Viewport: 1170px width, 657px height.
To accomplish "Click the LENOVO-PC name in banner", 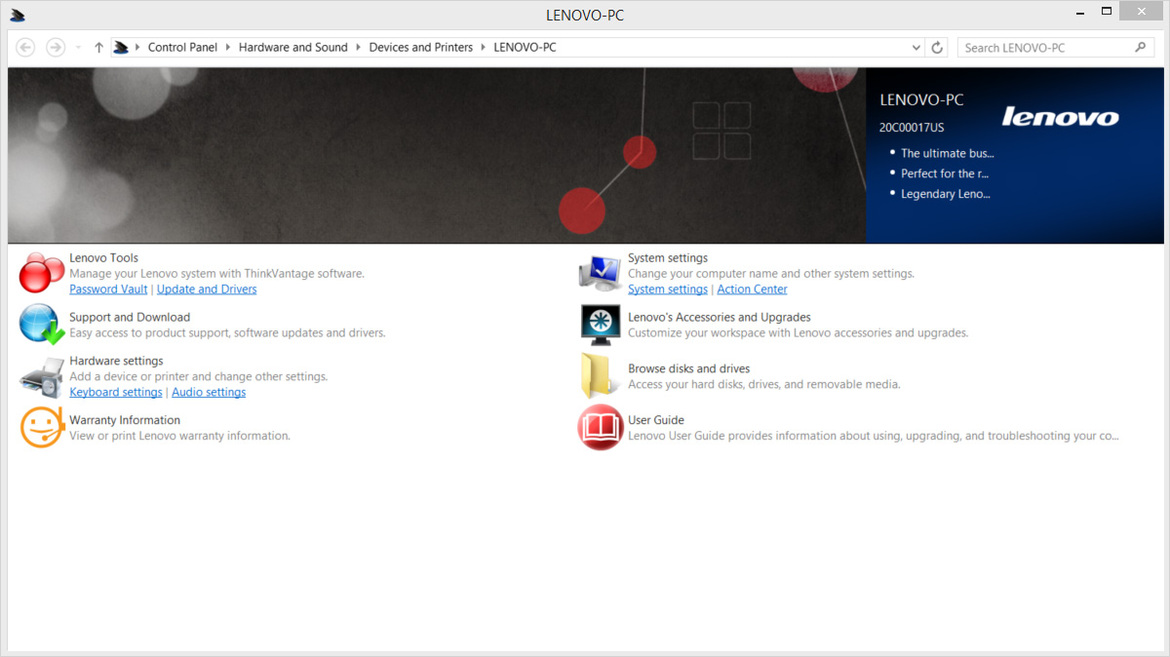I will pyautogui.click(x=922, y=100).
